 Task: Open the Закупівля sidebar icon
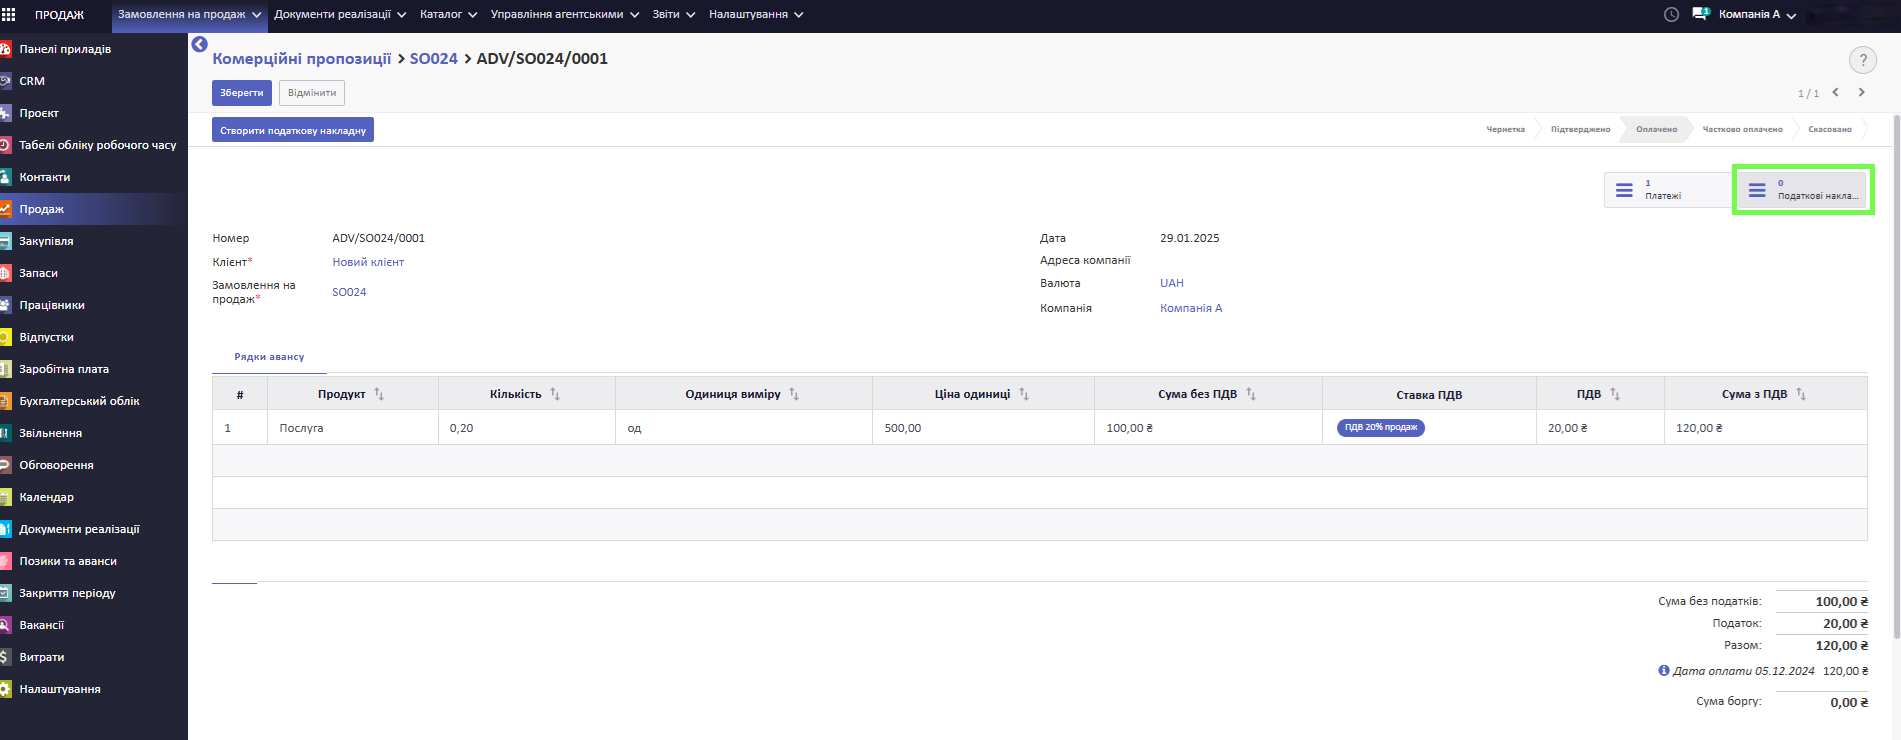click(5, 241)
